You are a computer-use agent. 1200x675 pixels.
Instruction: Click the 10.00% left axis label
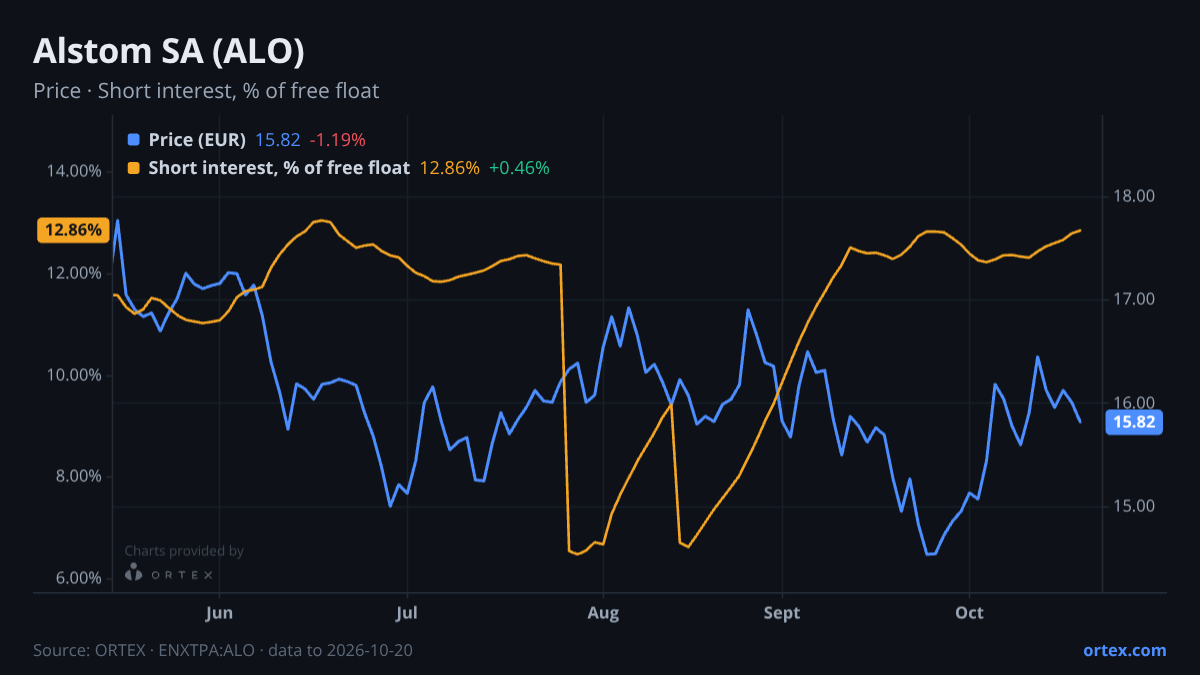click(x=74, y=375)
